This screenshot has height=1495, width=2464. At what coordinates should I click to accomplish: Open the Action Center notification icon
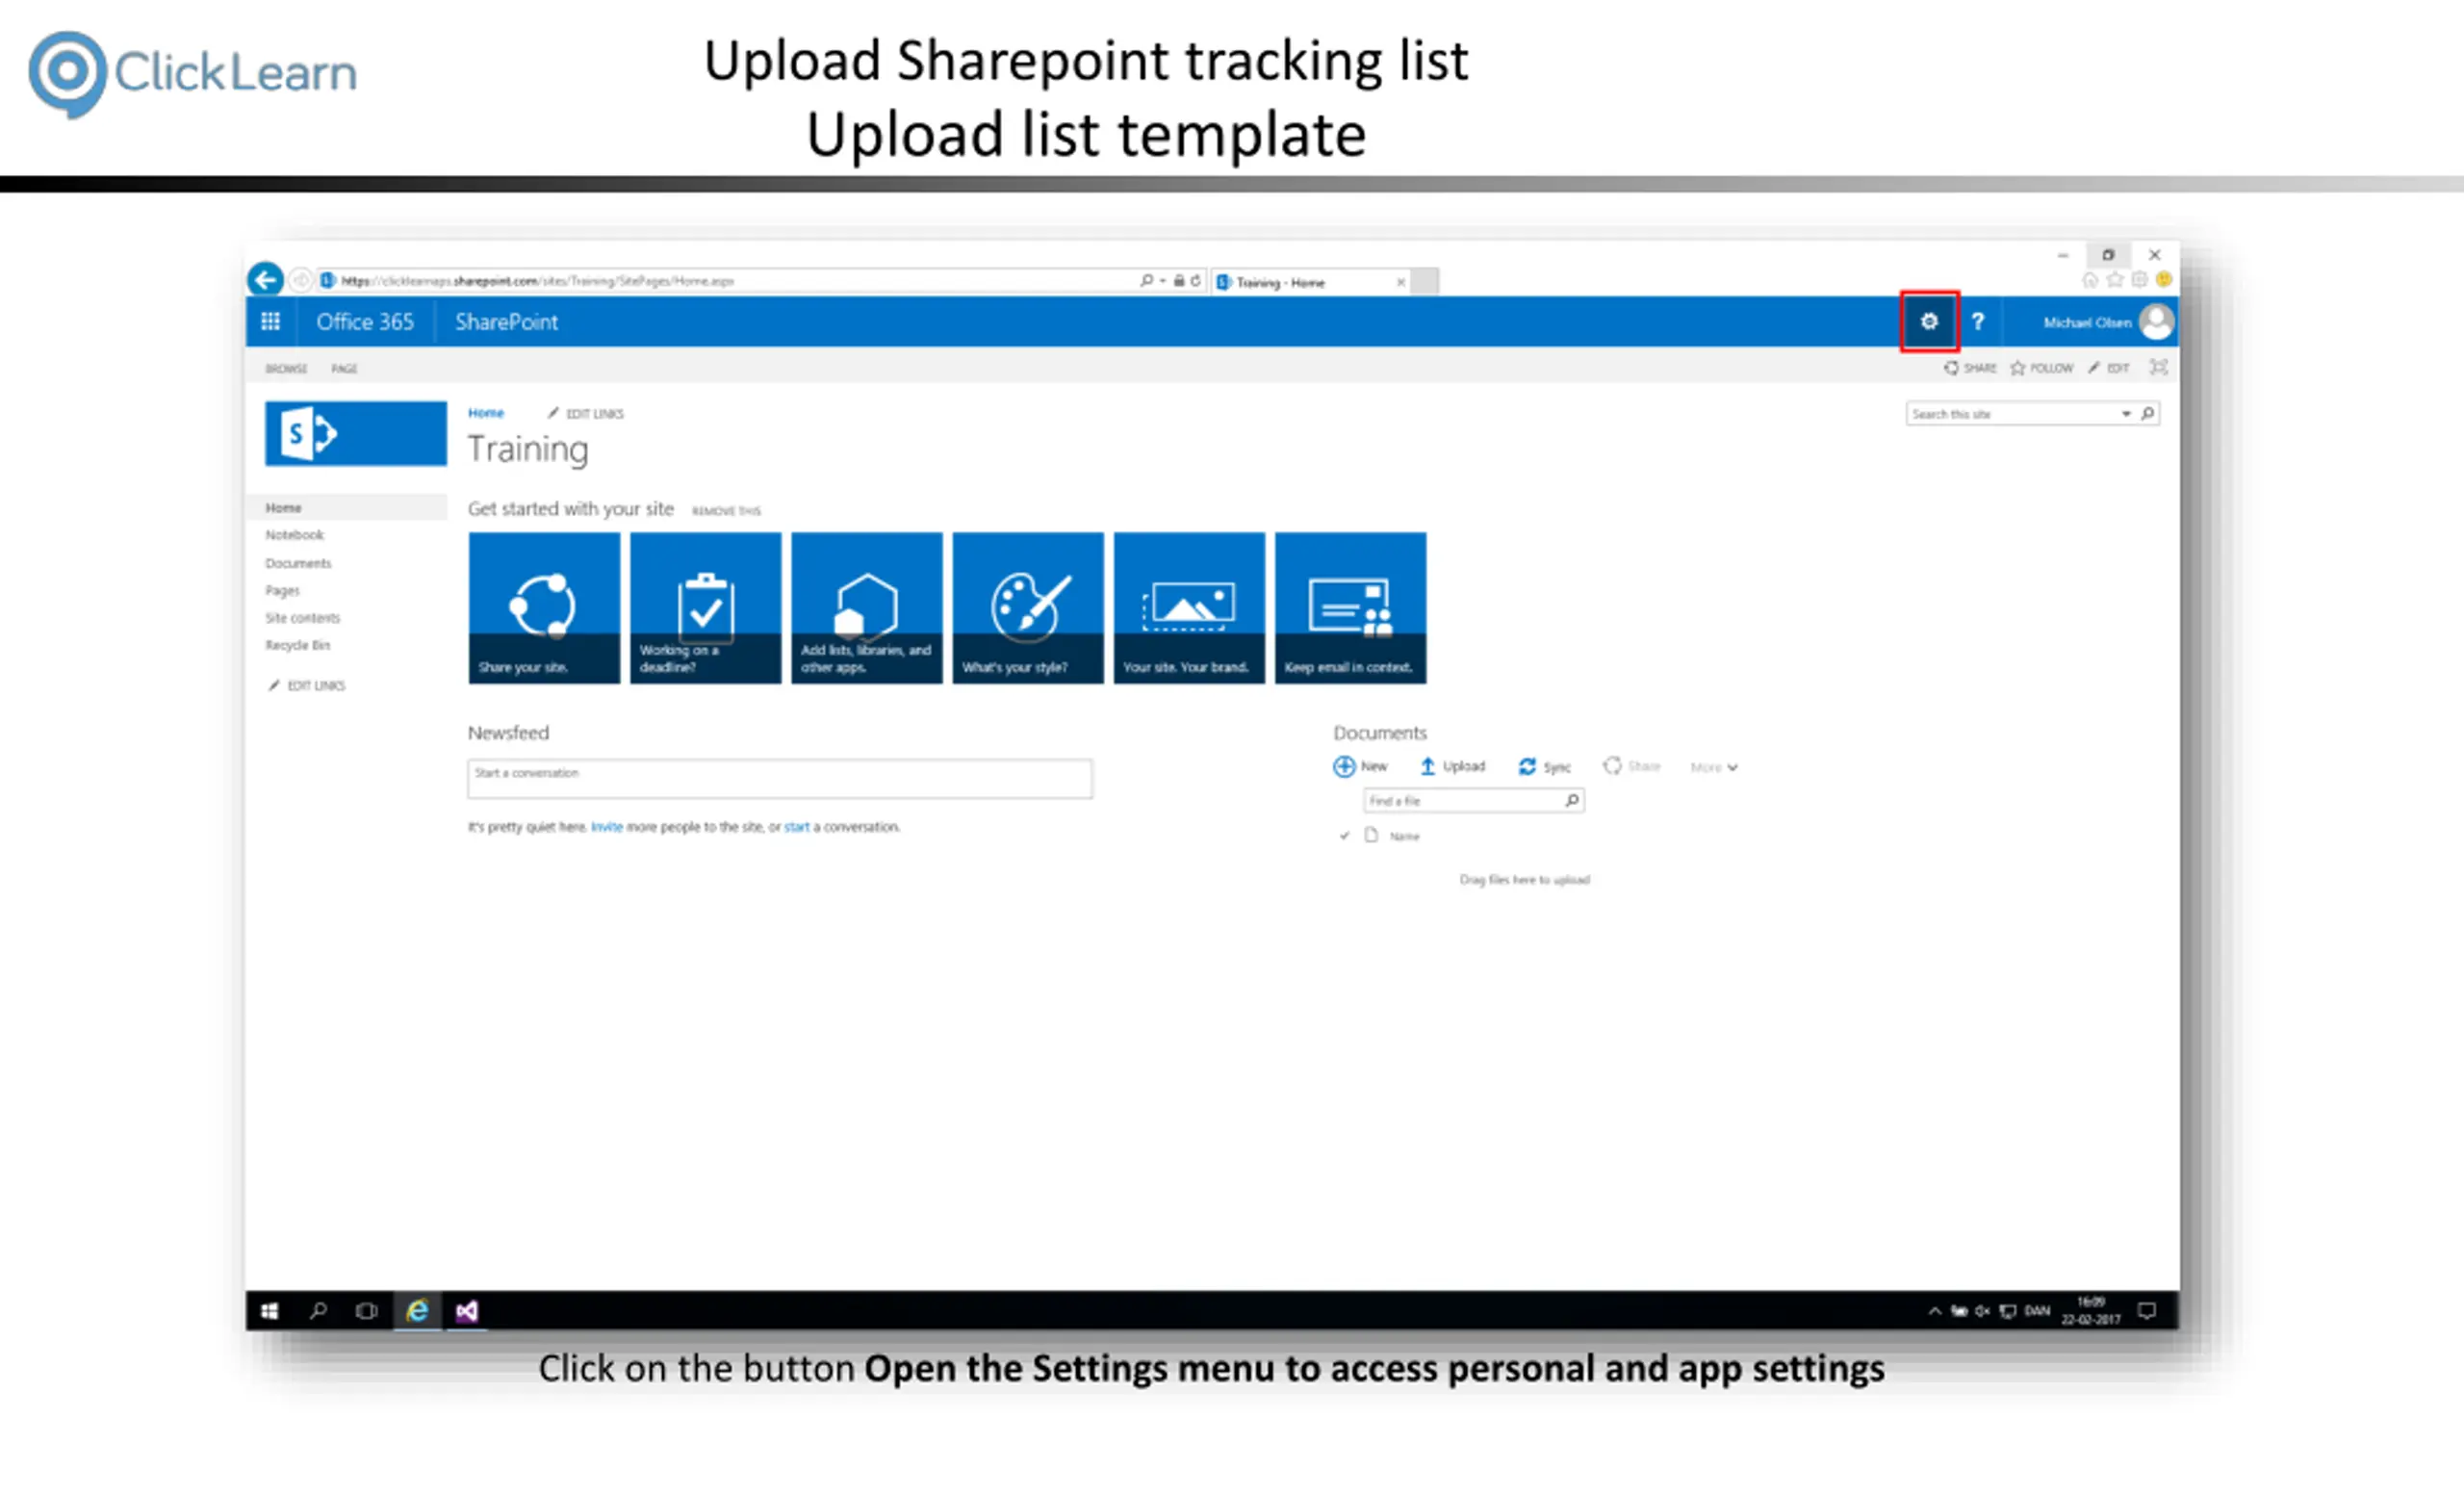coord(2146,1311)
